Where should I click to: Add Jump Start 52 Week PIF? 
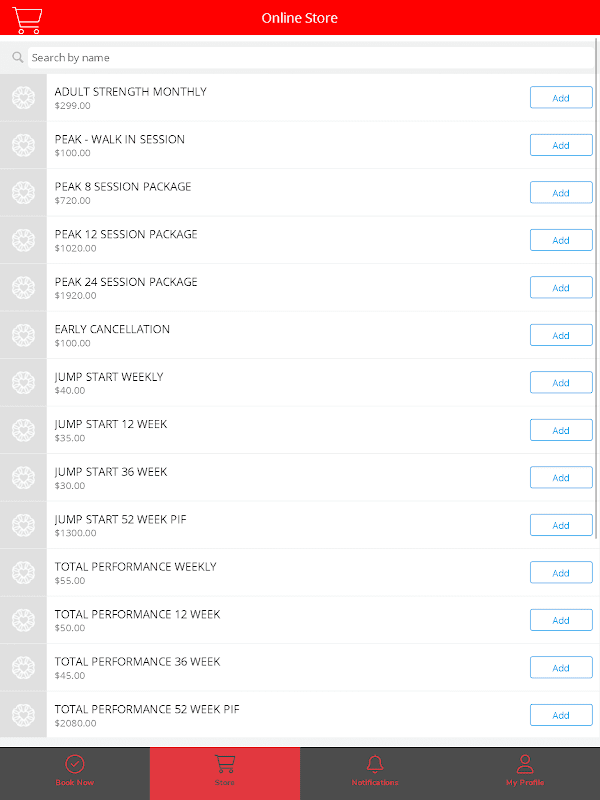tap(561, 525)
